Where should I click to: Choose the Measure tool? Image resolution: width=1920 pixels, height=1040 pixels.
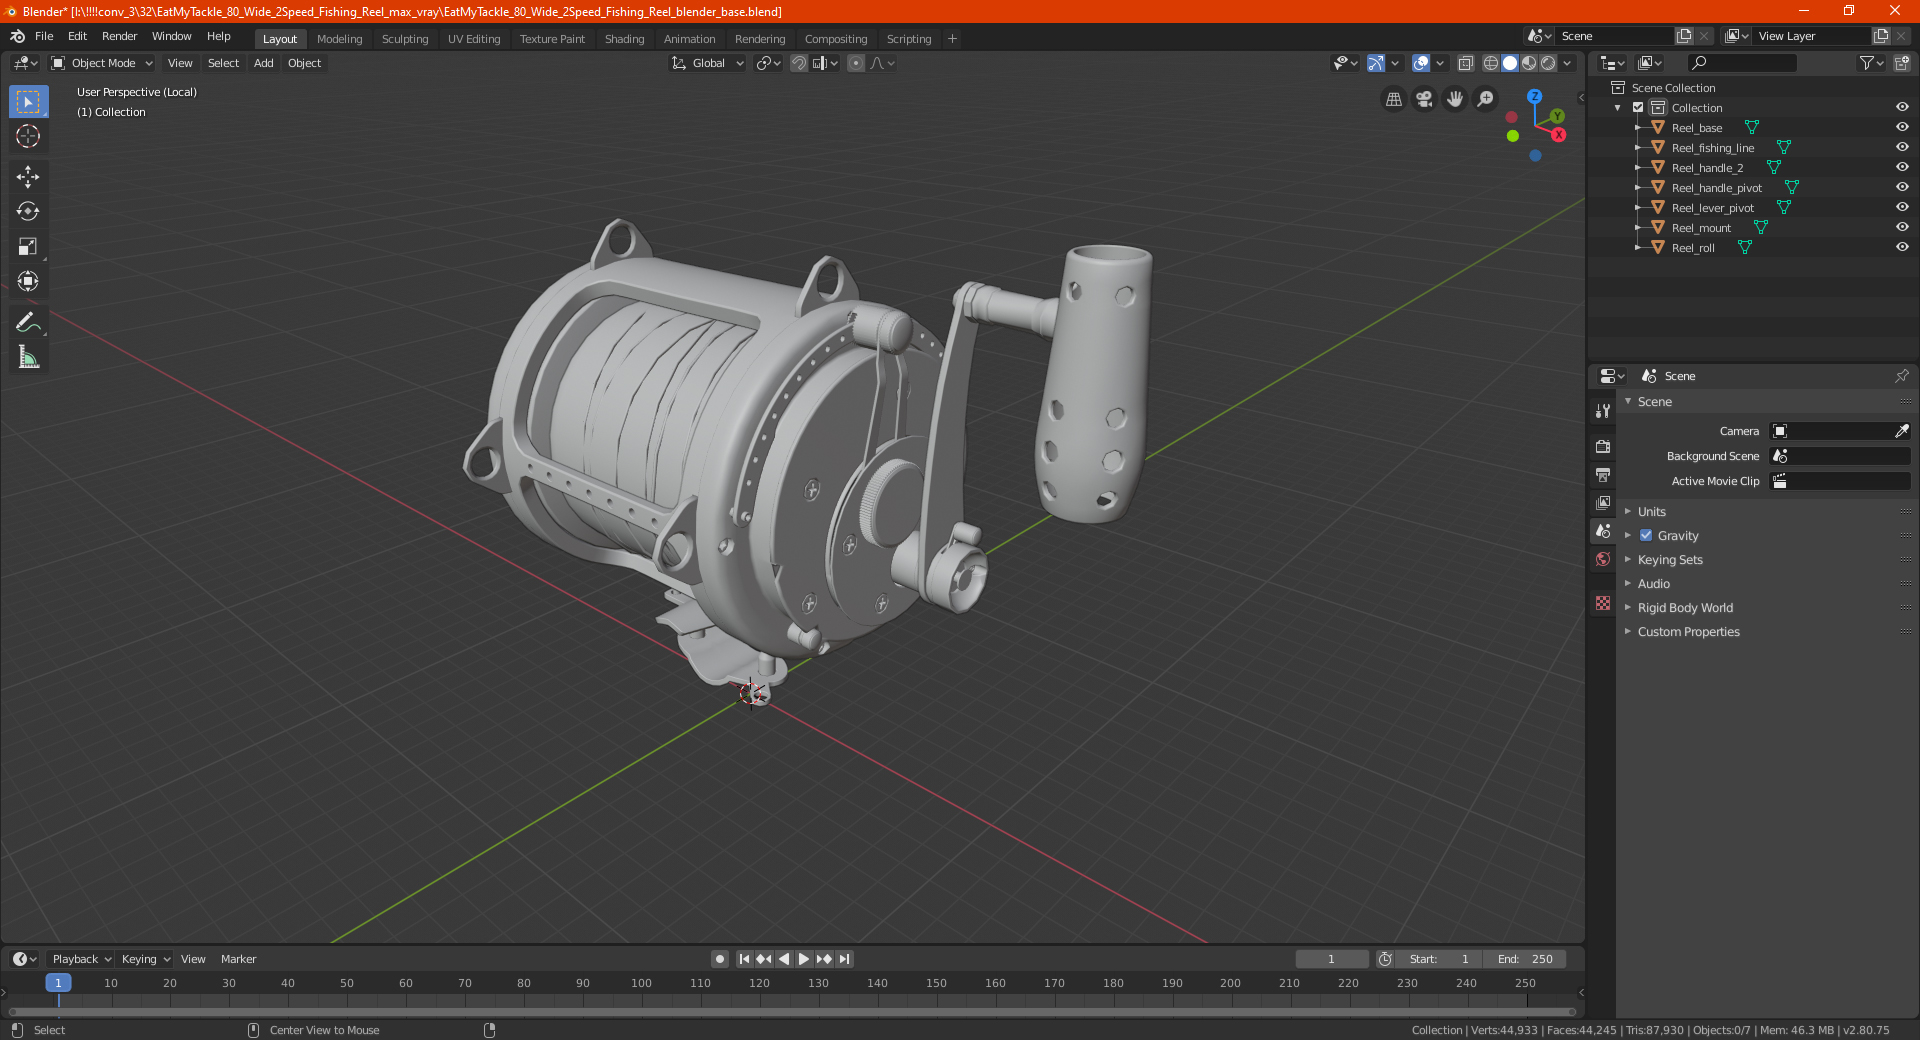pos(28,357)
